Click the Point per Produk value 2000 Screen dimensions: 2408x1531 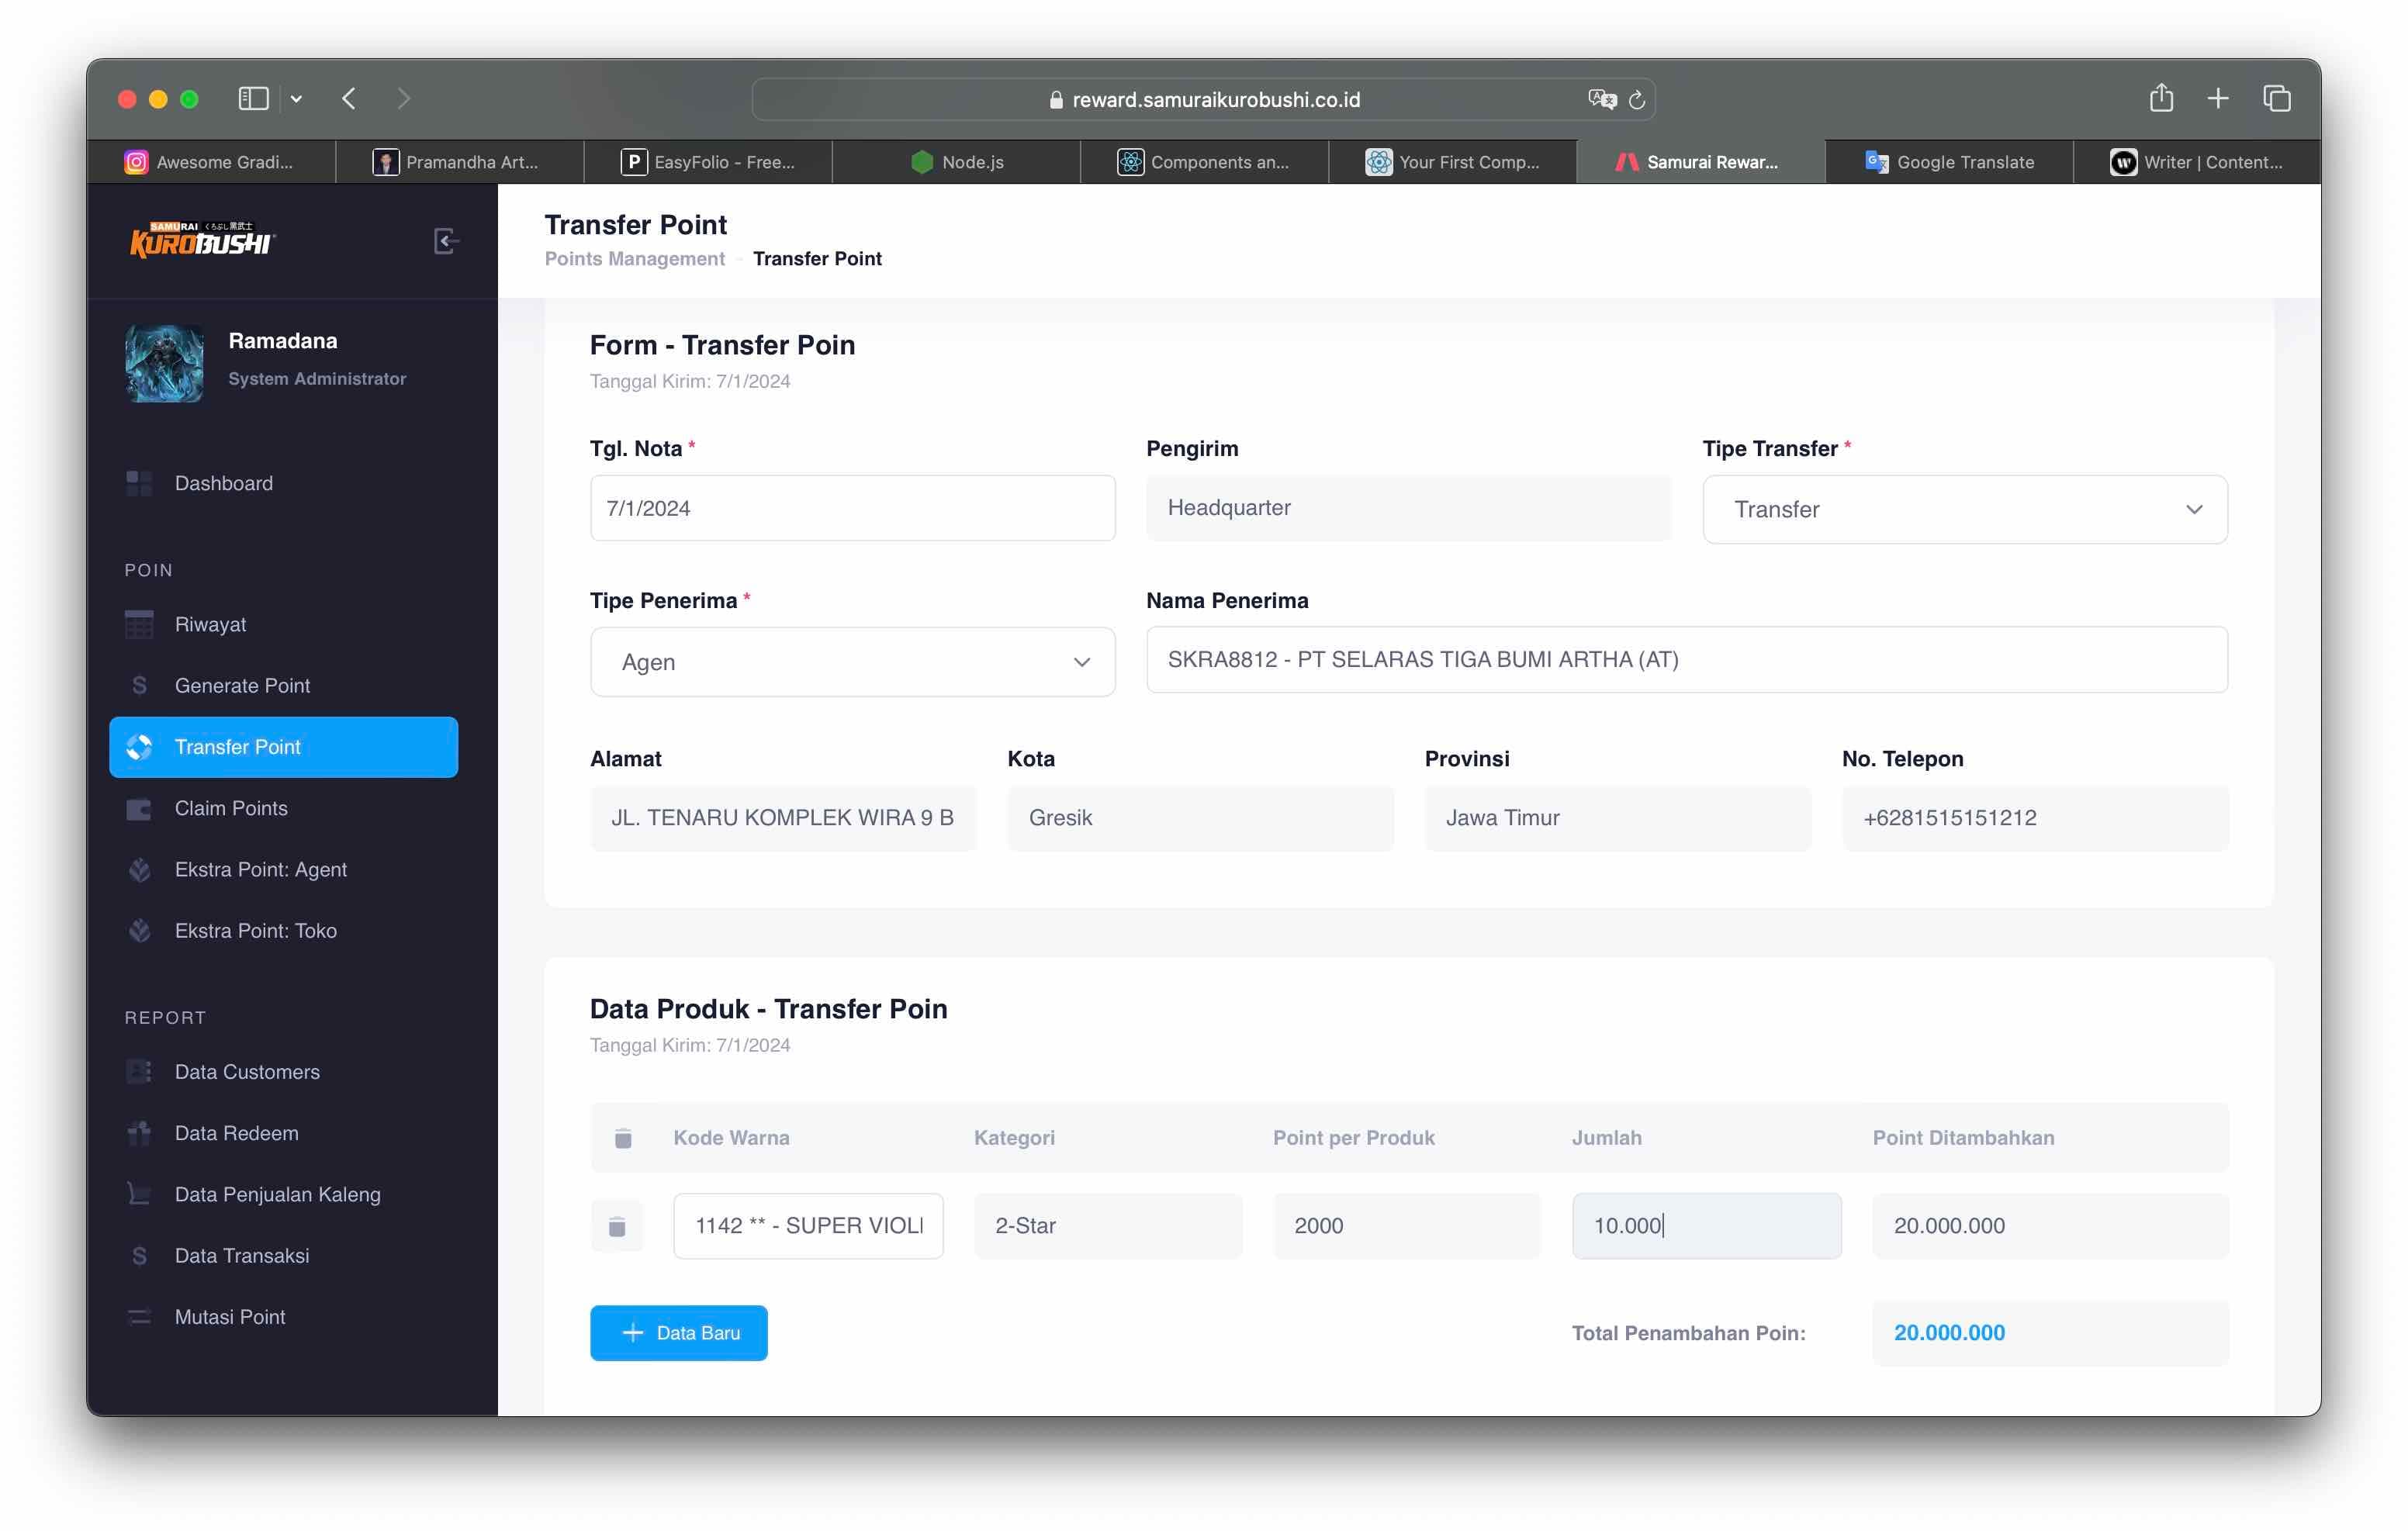pyautogui.click(x=1406, y=1225)
